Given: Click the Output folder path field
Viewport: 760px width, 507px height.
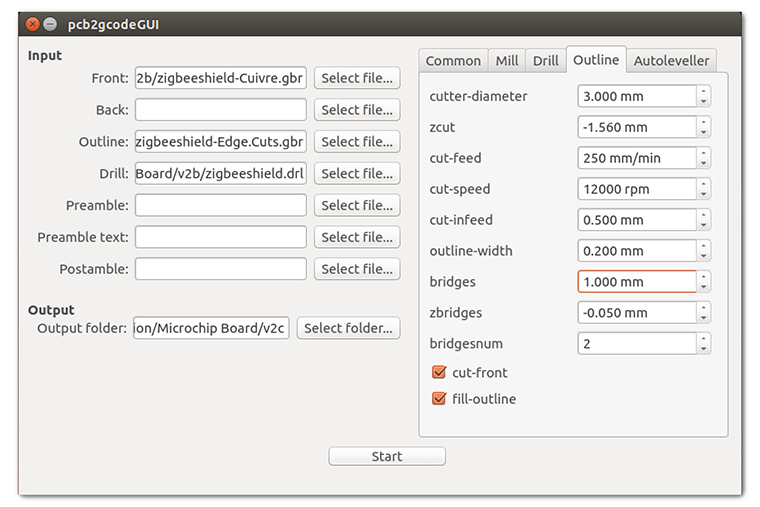Looking at the screenshot, I should pyautogui.click(x=211, y=328).
